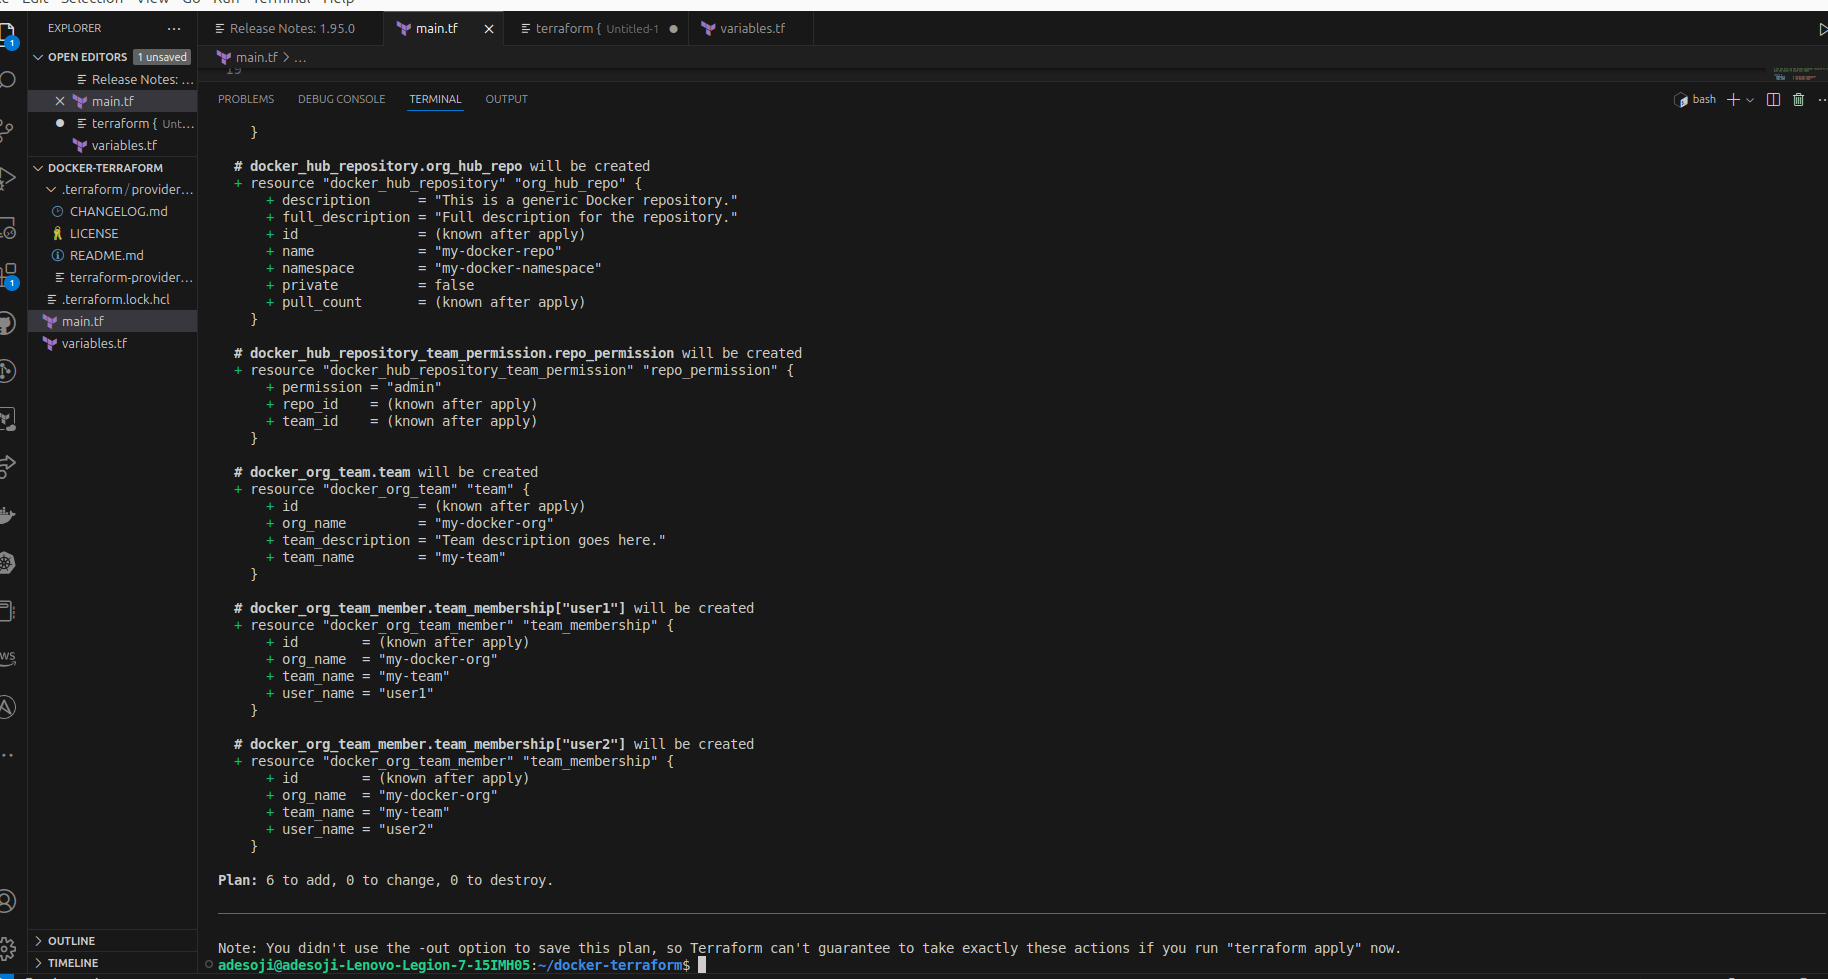
Task: Open the Release Notes: 1.95.0 tab
Action: coord(291,29)
